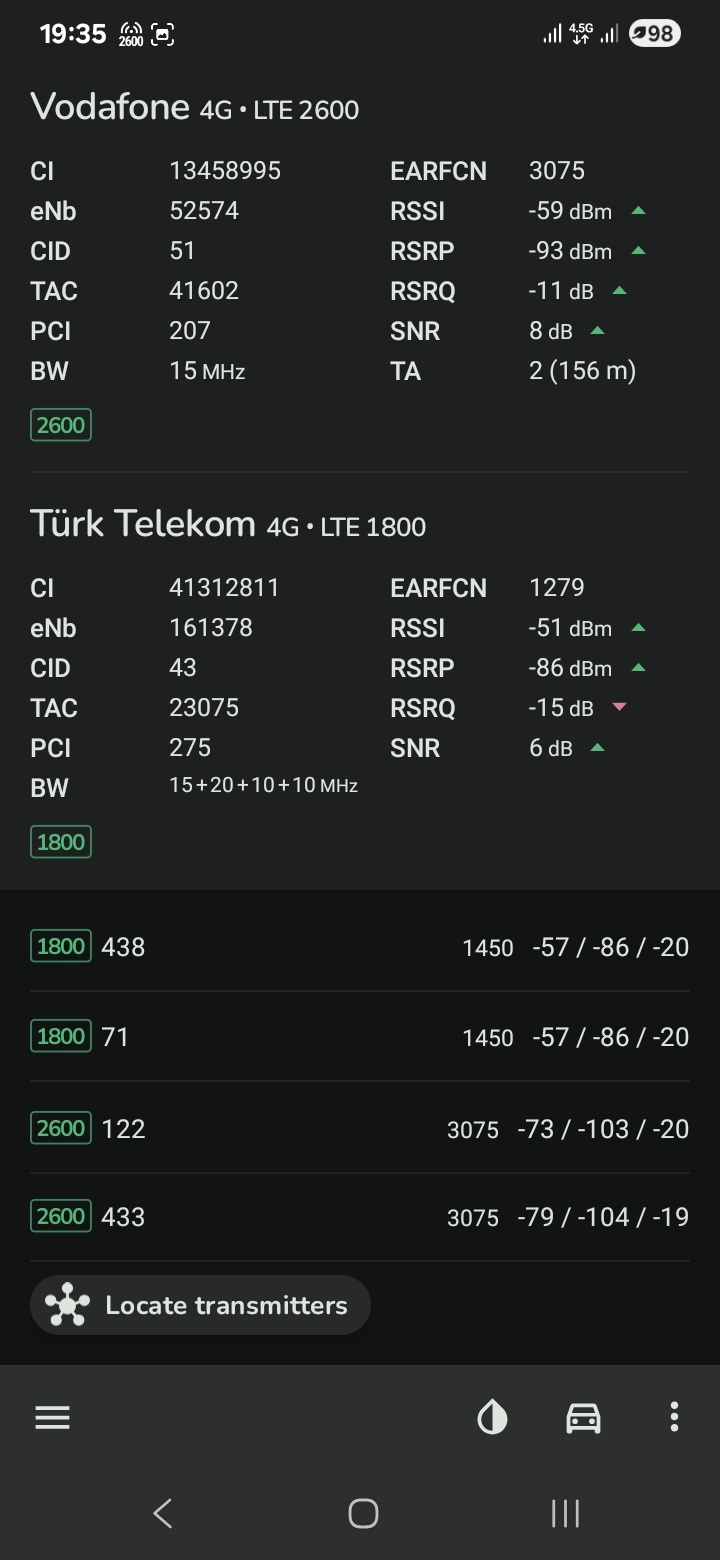Viewport: 720px width, 1560px height.
Task: Tap the Türk Telekom BW carrier aggregation value
Action: [264, 785]
